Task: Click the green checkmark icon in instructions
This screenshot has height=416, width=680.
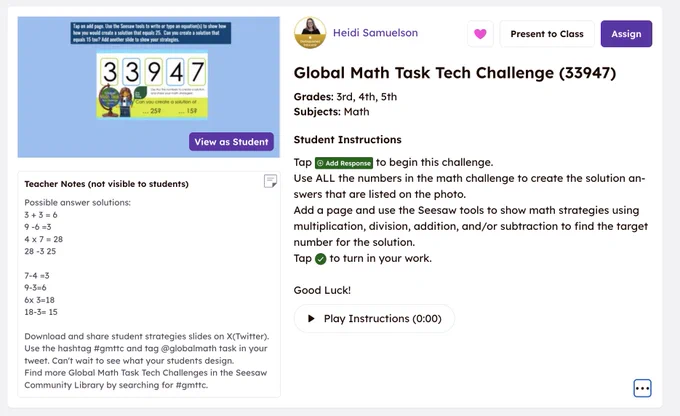Action: [320, 259]
